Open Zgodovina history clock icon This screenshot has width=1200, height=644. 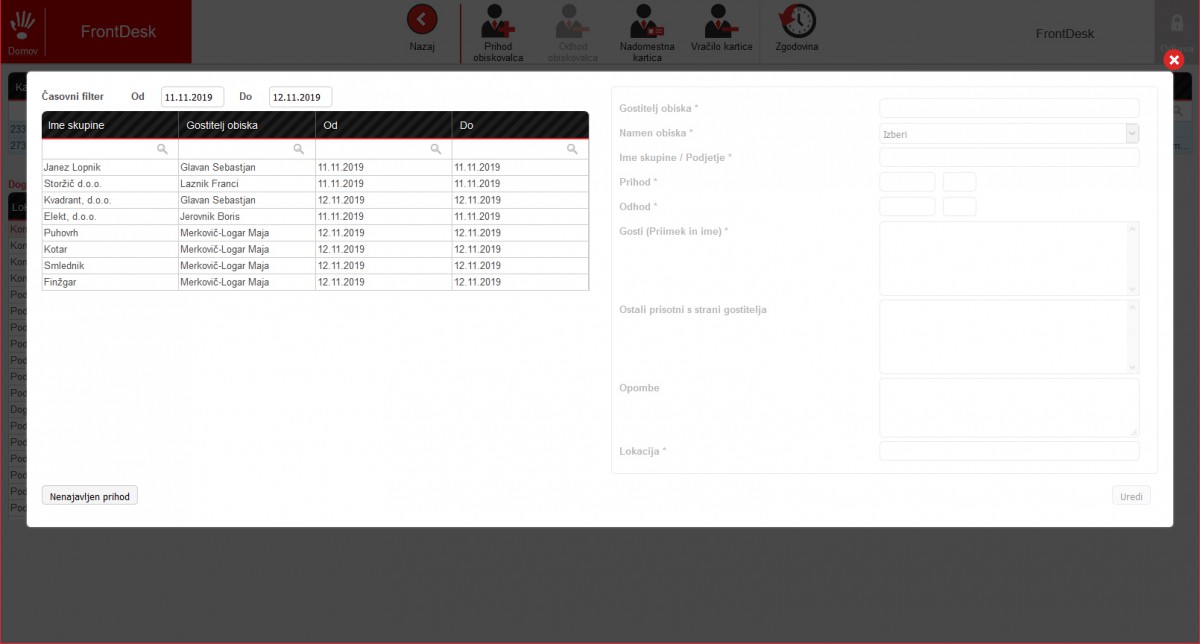pos(797,20)
